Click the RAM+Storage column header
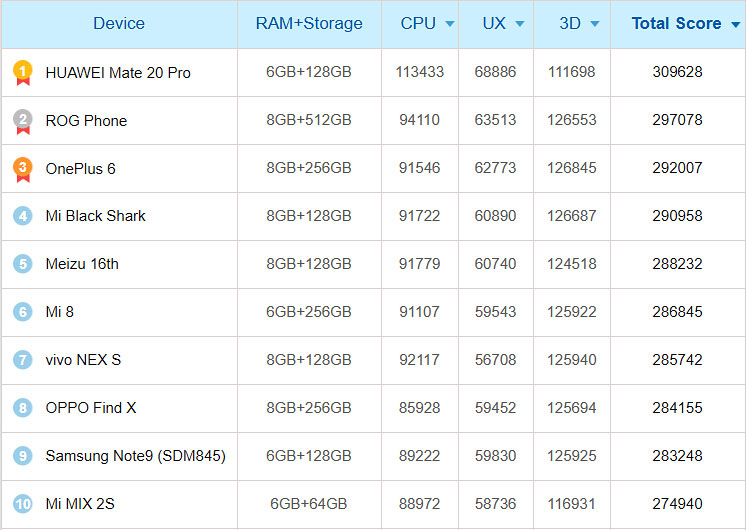The width and height of the screenshot is (747, 530). click(309, 23)
